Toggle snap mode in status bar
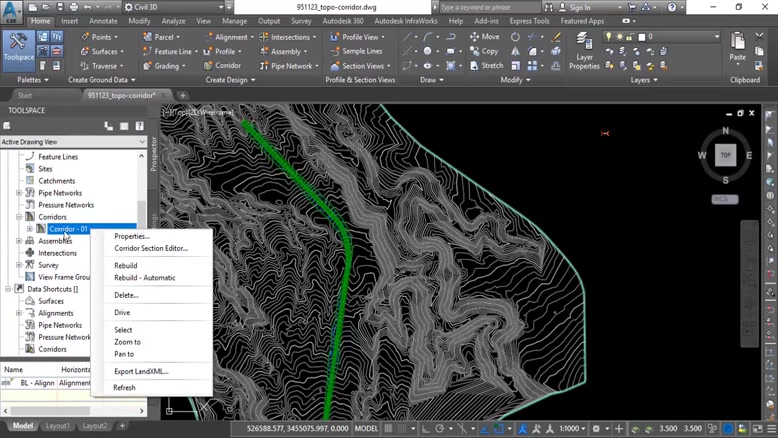778x438 pixels. click(x=402, y=429)
